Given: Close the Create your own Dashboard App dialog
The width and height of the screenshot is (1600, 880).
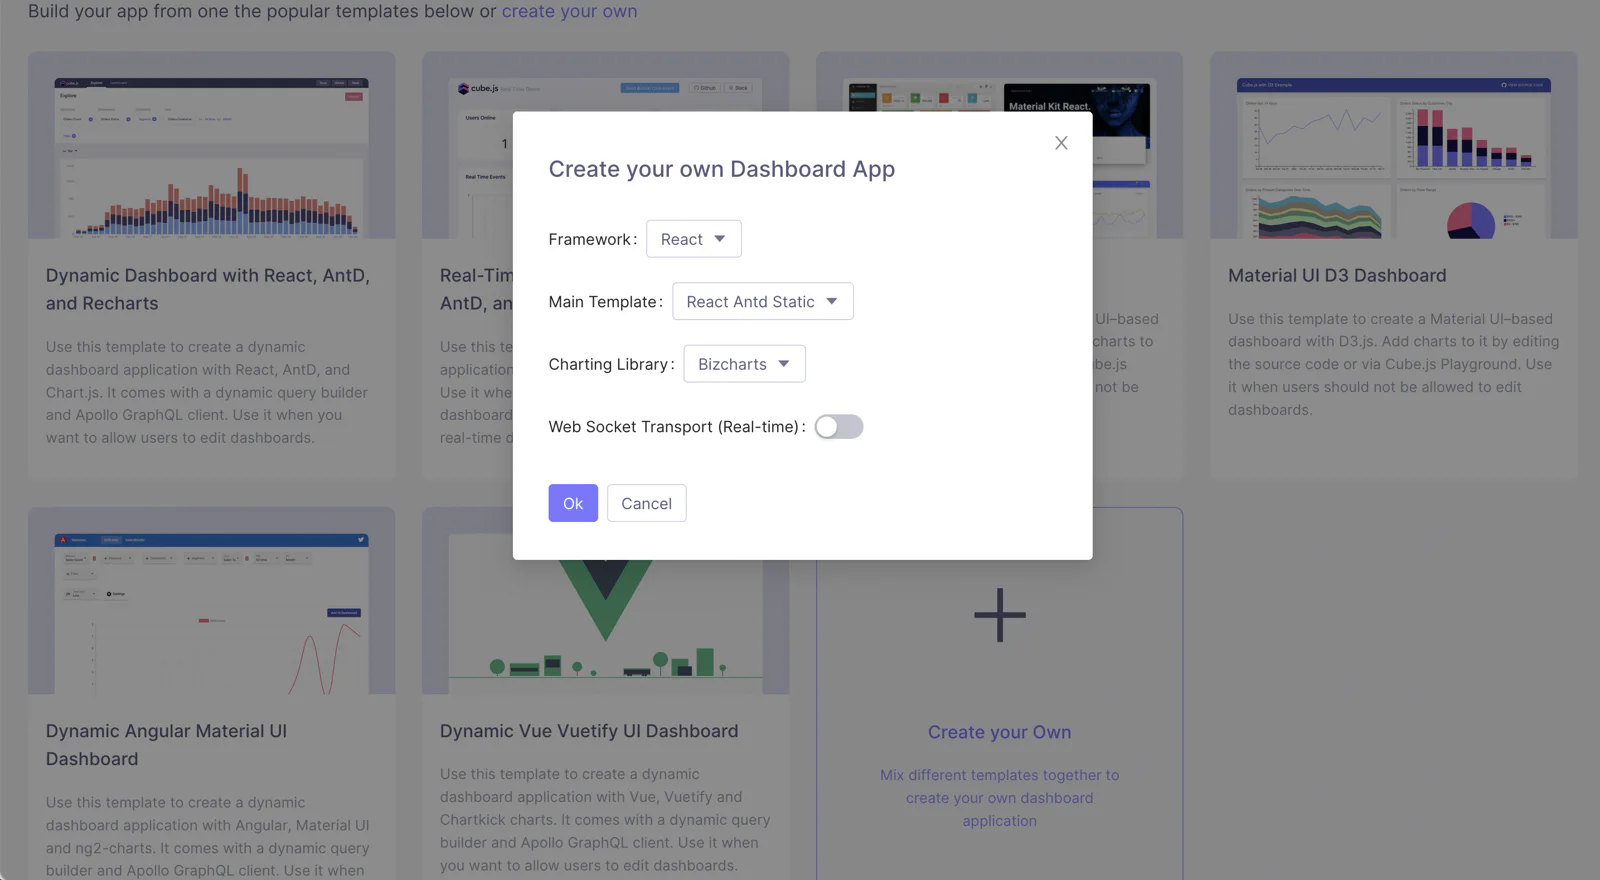Looking at the screenshot, I should coord(1061,143).
